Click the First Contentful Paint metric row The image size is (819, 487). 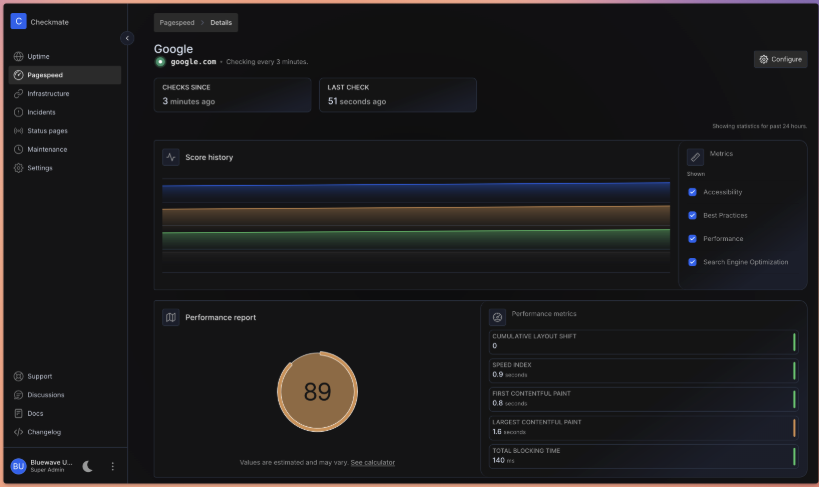tap(644, 399)
